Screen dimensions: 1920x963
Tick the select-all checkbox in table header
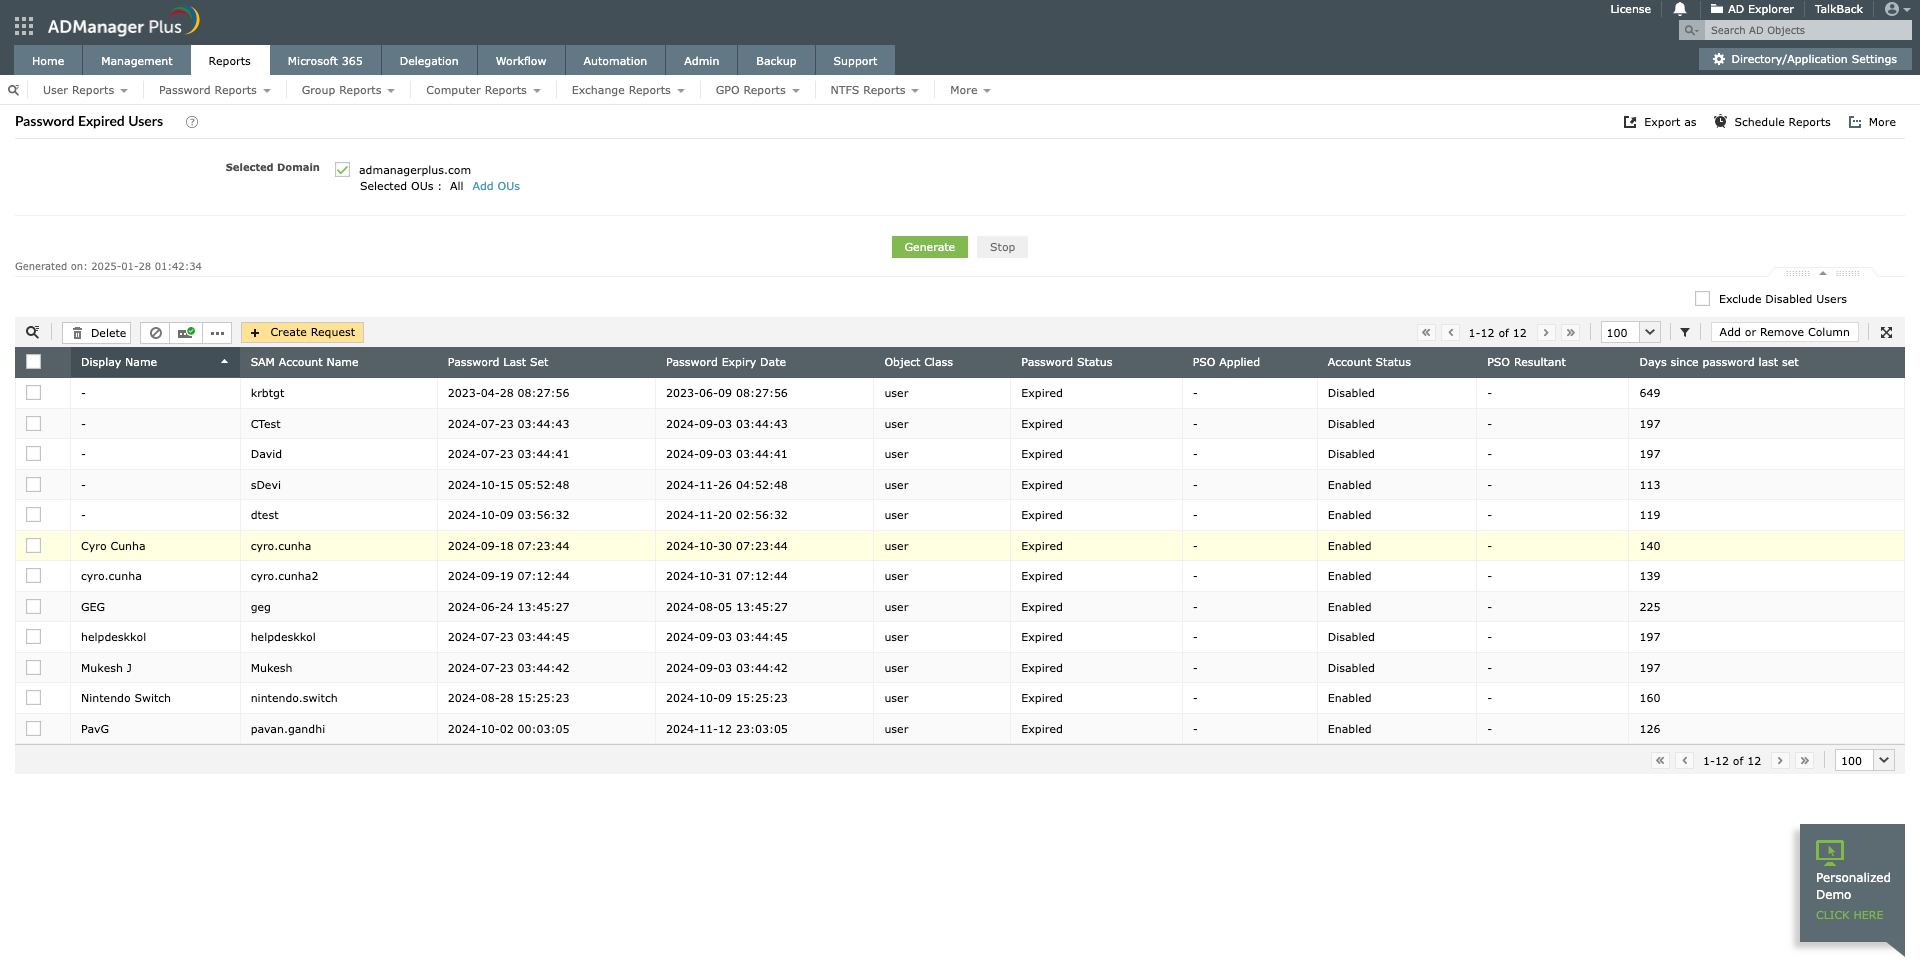(34, 362)
